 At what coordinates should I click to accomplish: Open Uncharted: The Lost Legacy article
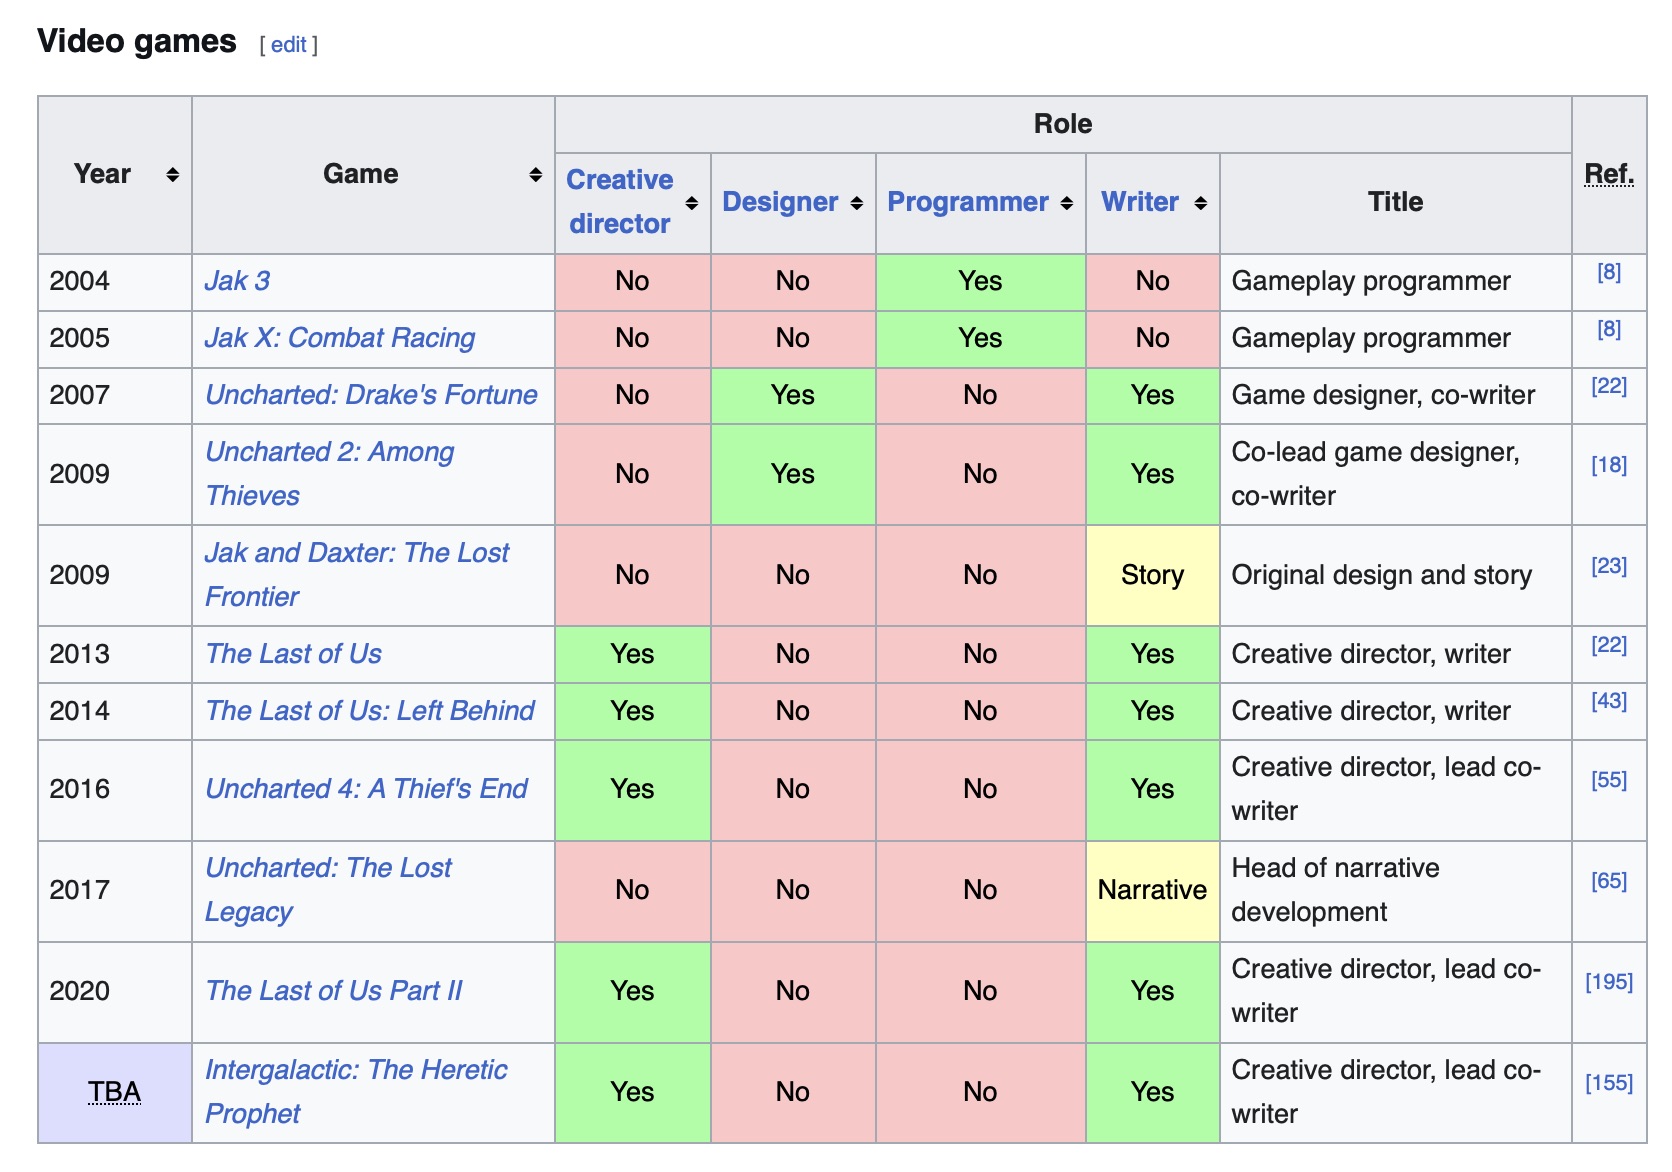point(328,890)
